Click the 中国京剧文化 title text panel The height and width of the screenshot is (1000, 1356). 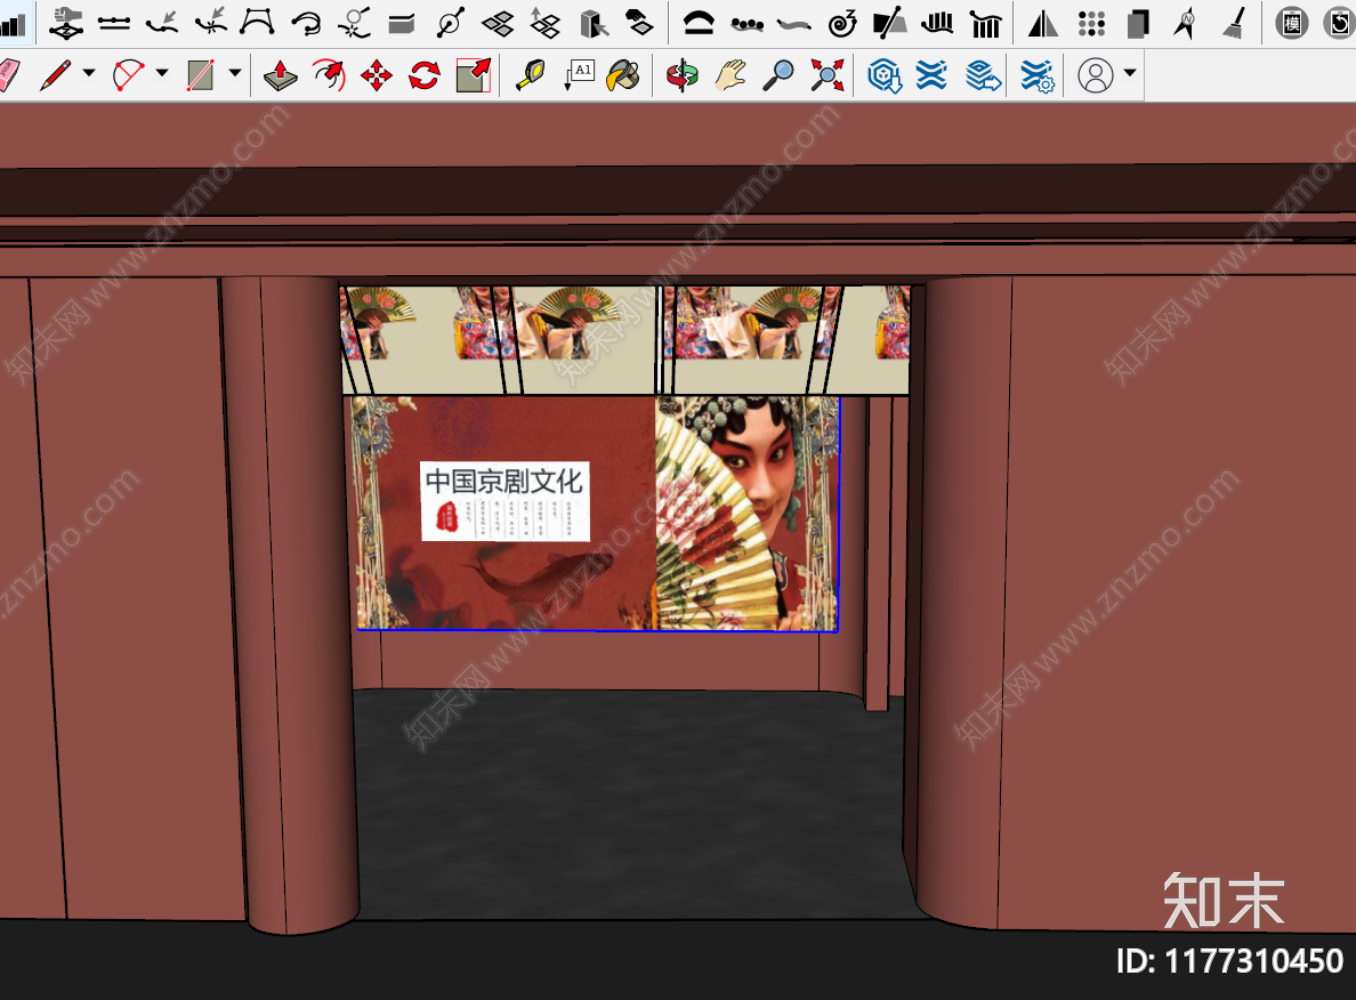505,501
